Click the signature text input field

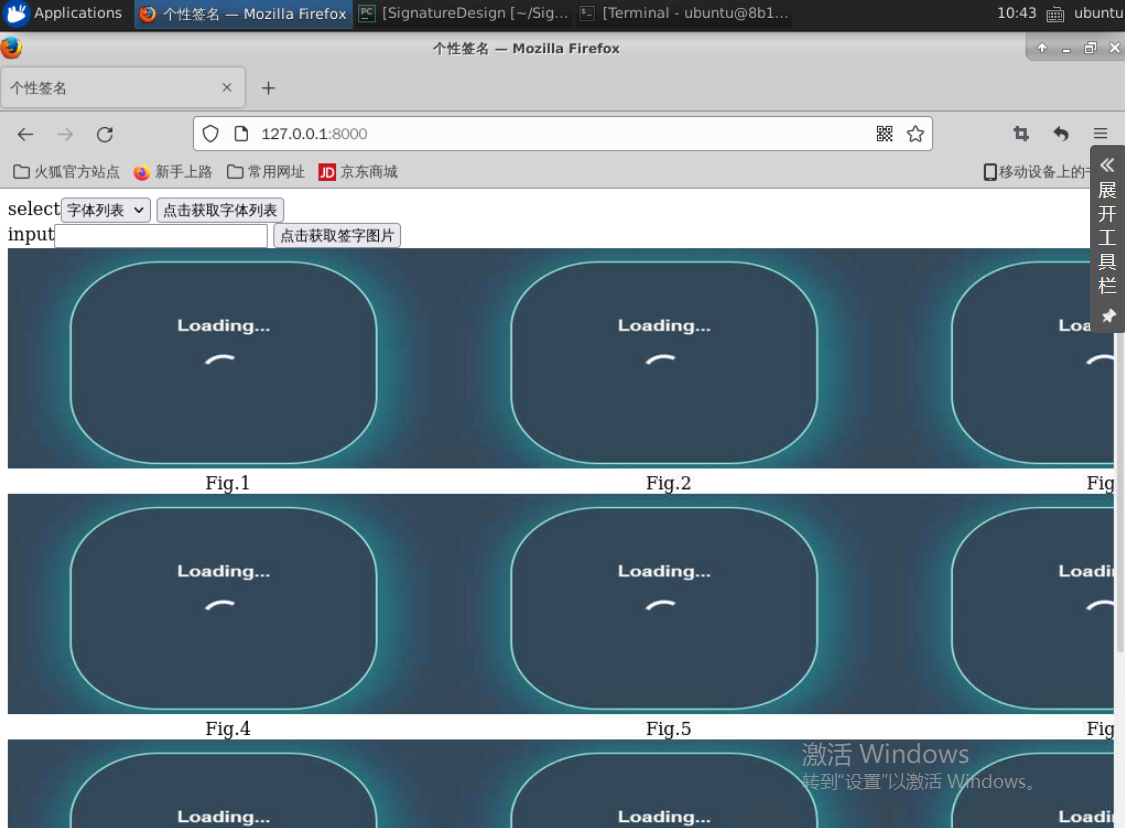(x=161, y=236)
